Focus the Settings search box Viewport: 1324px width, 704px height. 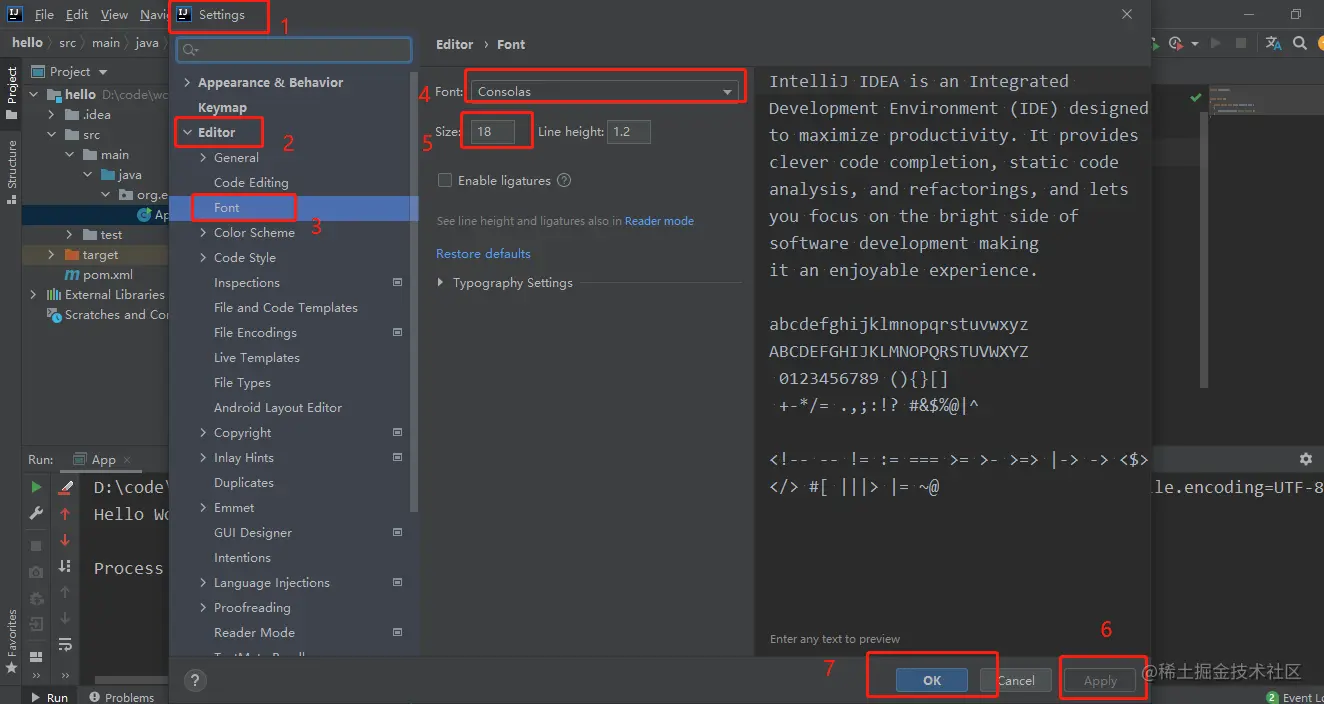point(294,49)
